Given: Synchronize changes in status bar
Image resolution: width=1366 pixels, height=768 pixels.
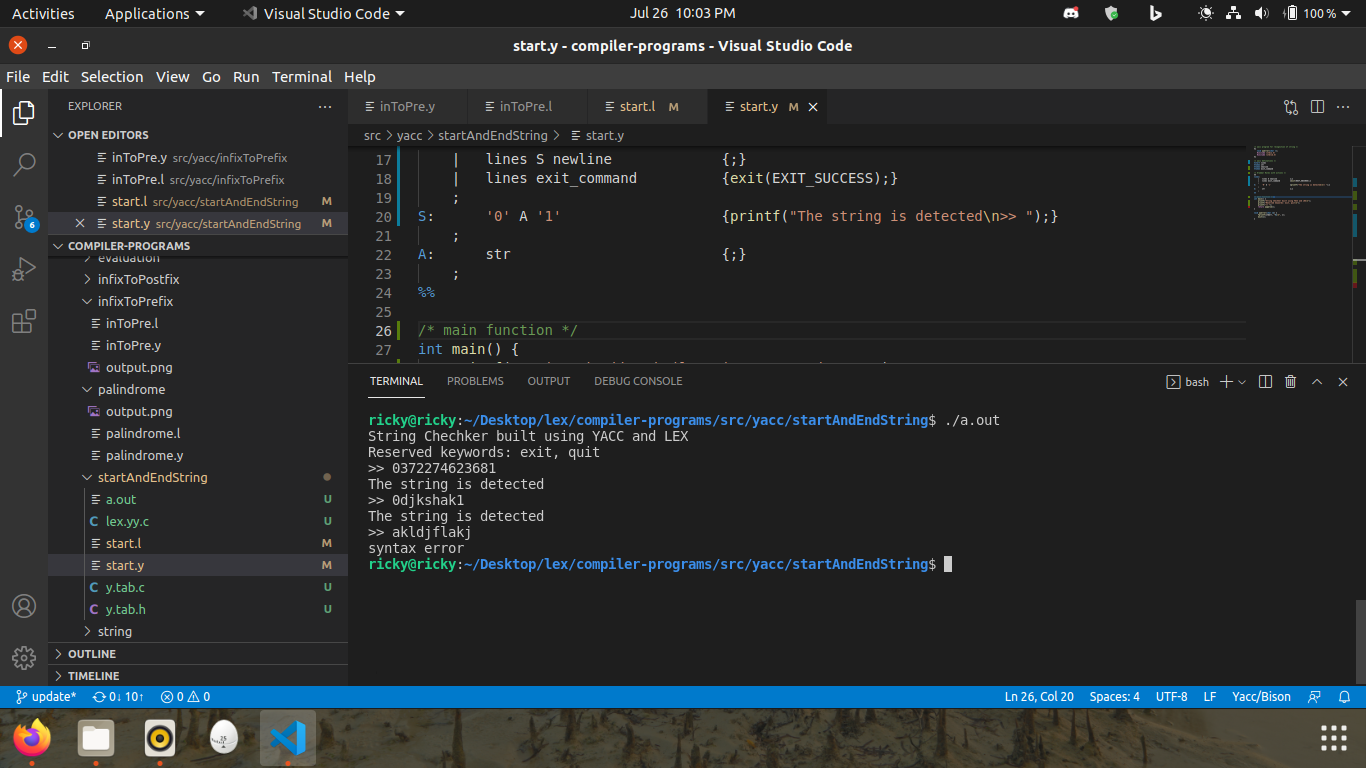Looking at the screenshot, I should click(118, 696).
